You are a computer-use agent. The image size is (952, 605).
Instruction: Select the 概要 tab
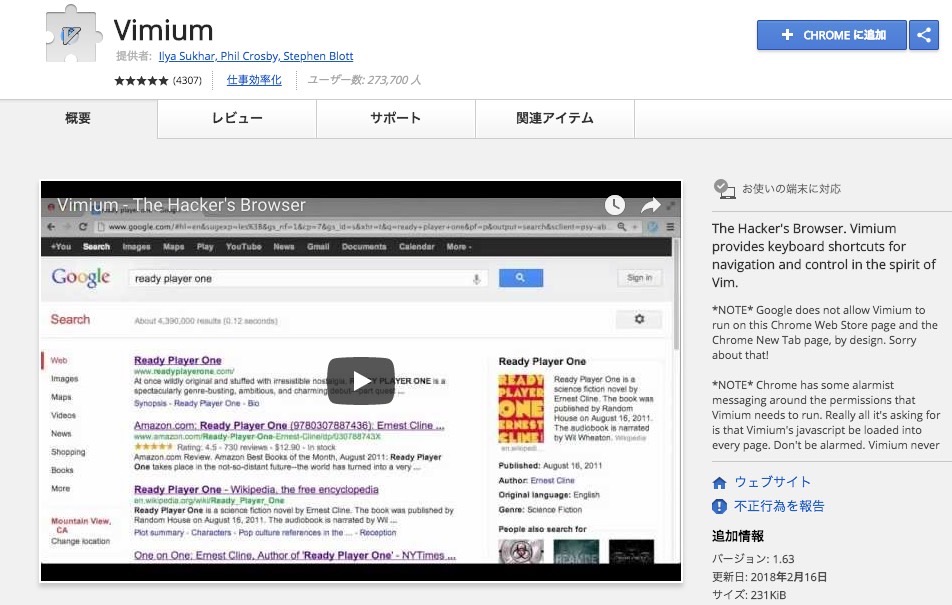[x=78, y=118]
